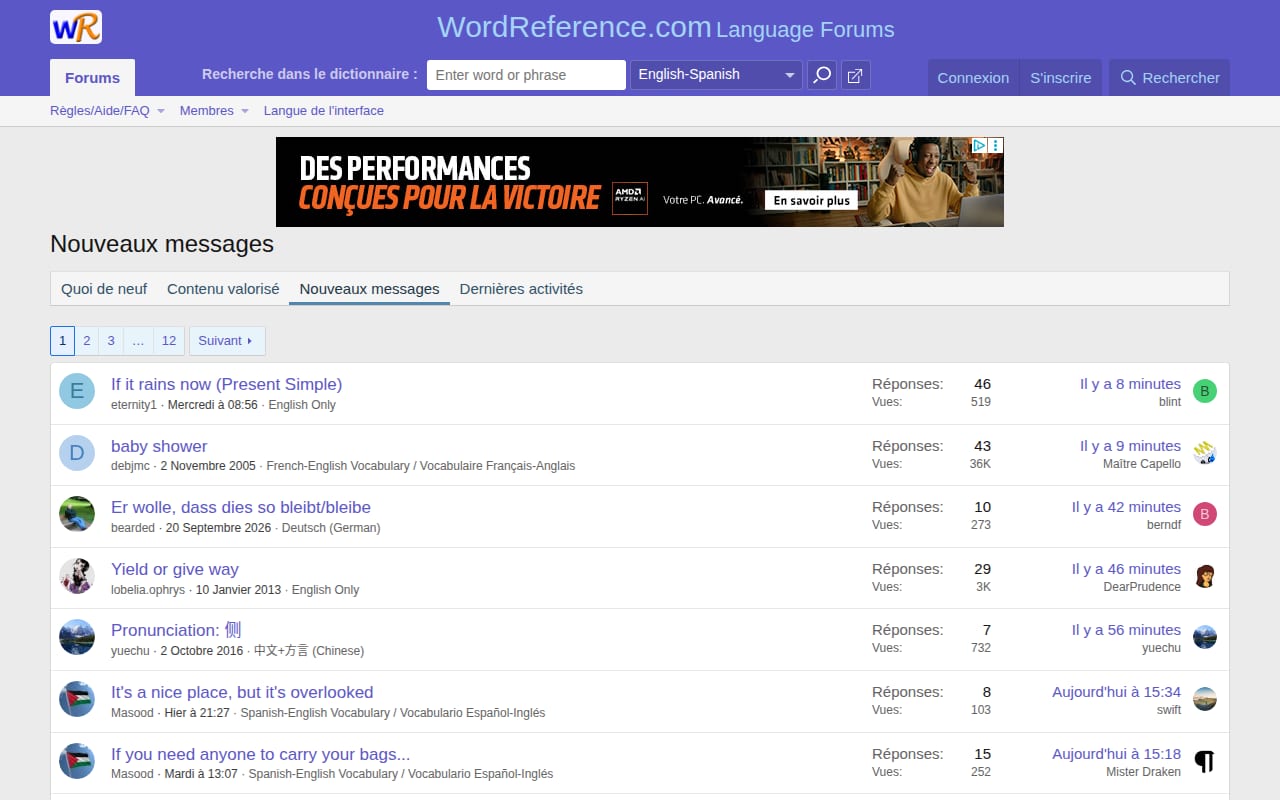Click 'Il y a 42 minutes' timestamp link
Image resolution: width=1280 pixels, height=800 pixels.
(x=1126, y=507)
